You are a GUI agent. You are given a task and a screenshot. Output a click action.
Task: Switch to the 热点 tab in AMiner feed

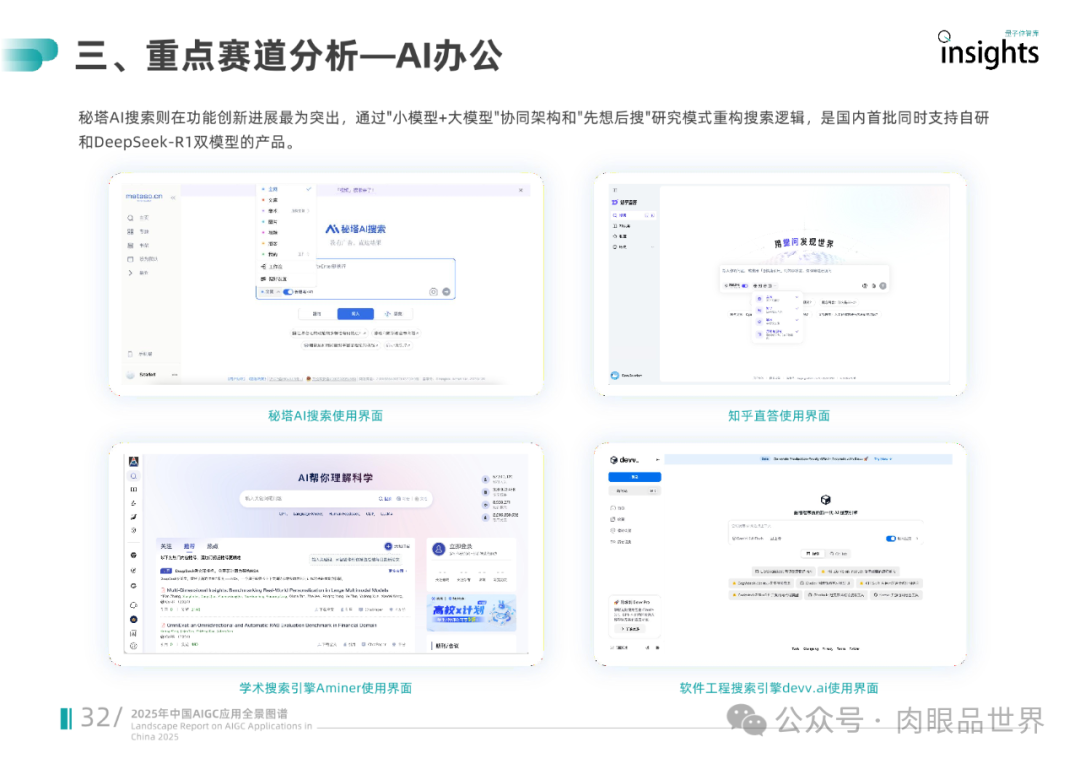pos(213,546)
